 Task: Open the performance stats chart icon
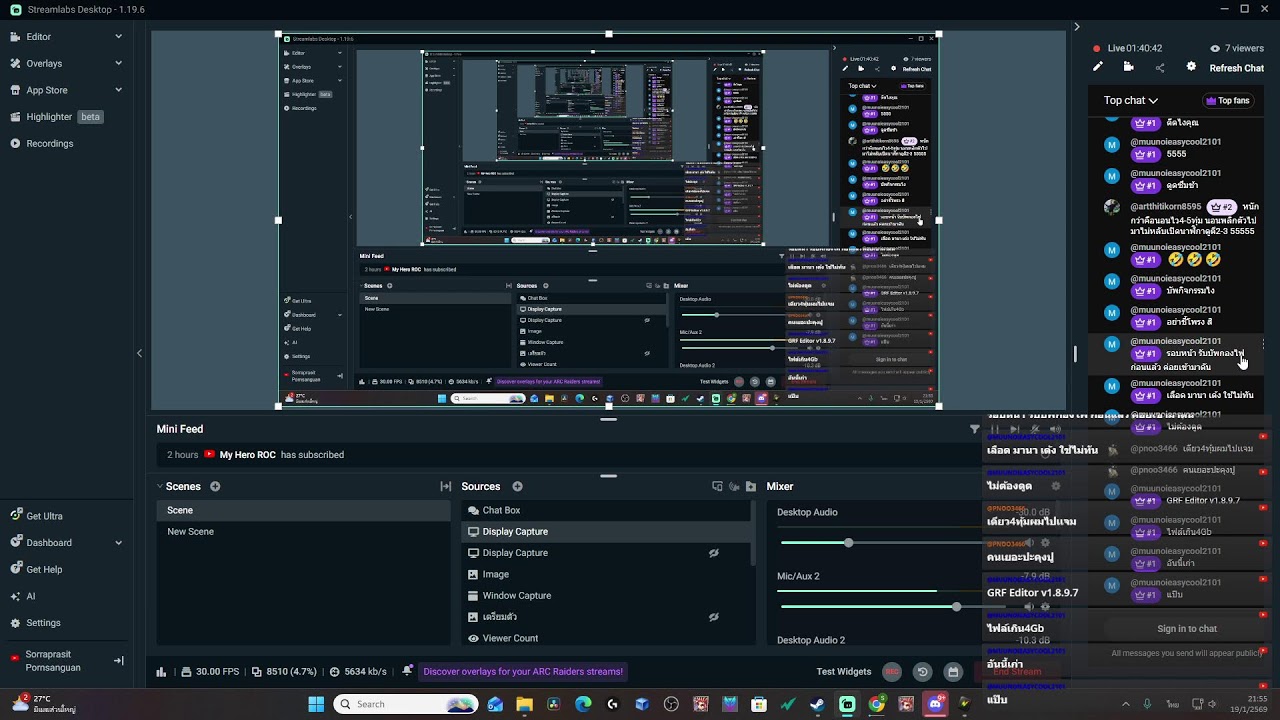(161, 672)
